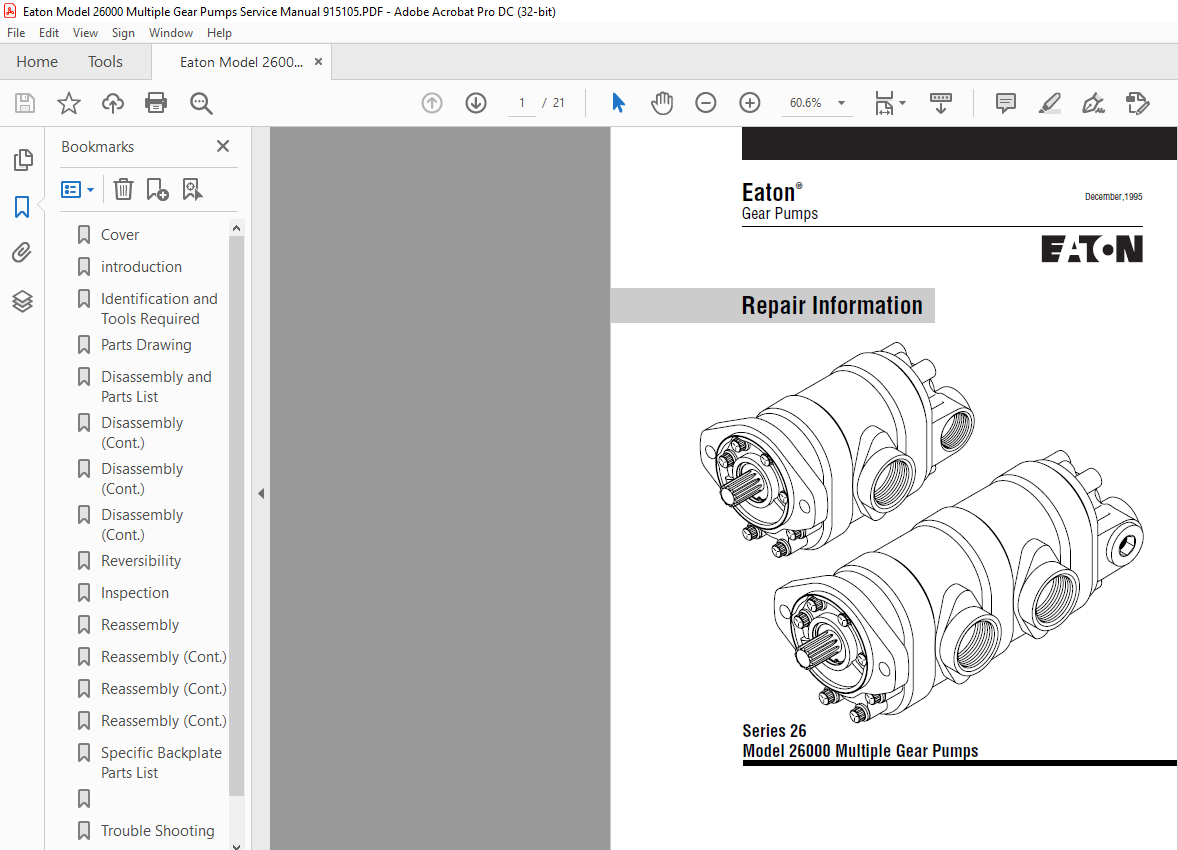Viewport: 1178px width, 850px height.
Task: Collapse the navigation pane arrow
Action: [261, 494]
